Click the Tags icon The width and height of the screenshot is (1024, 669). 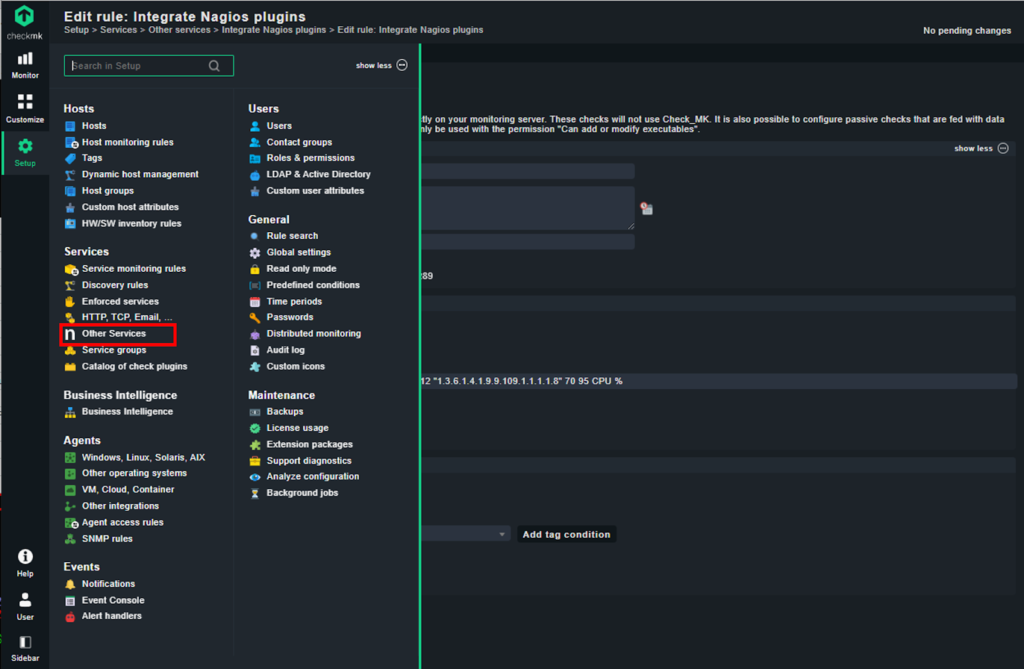(70, 158)
